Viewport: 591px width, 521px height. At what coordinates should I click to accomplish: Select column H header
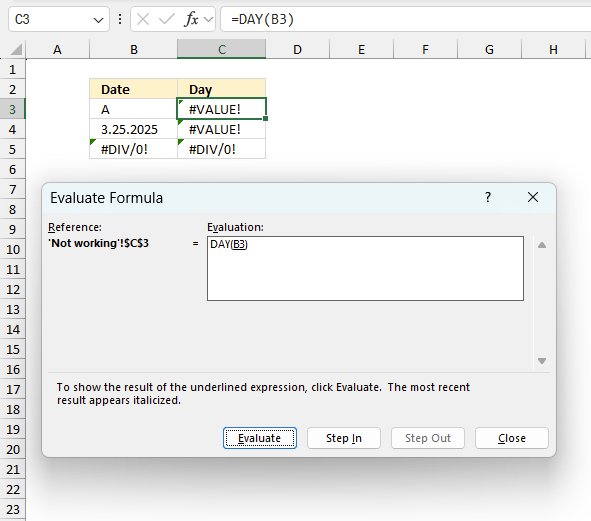coord(553,49)
